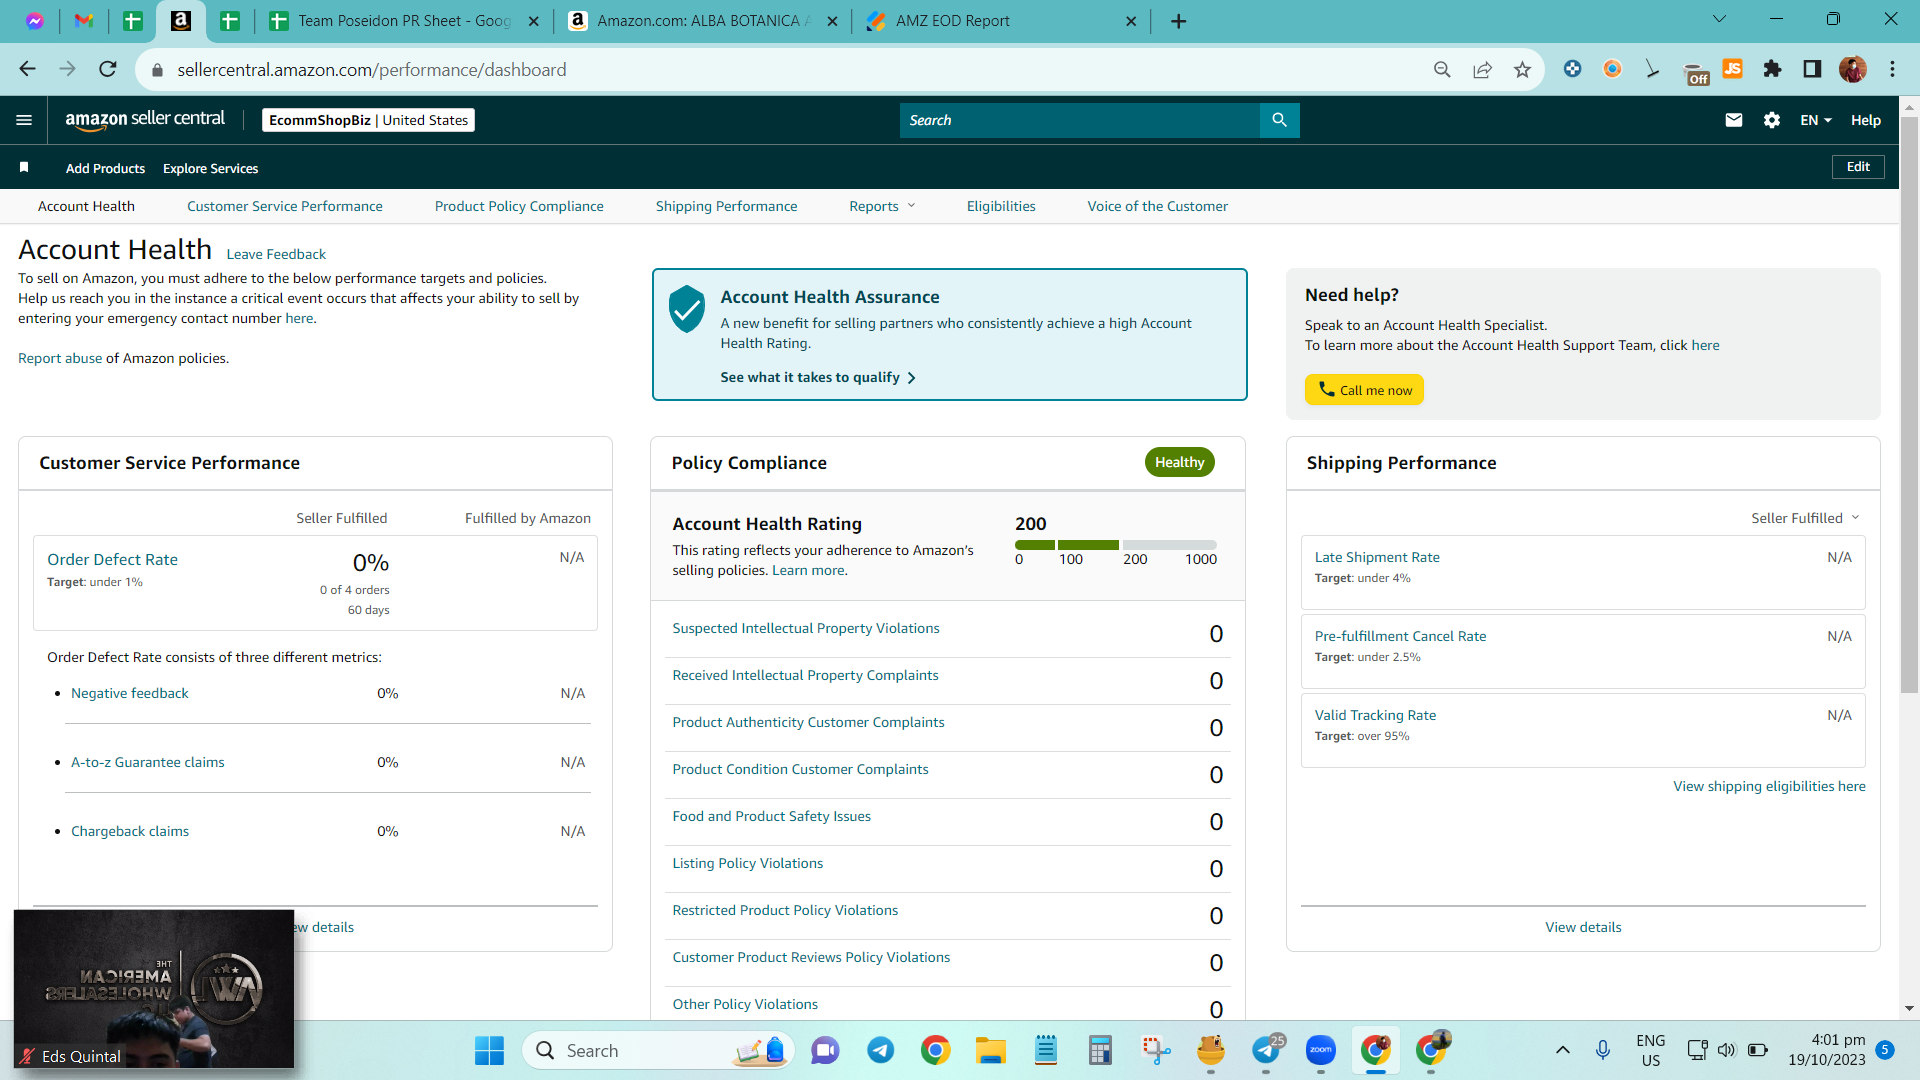This screenshot has width=1920, height=1080.
Task: Open the Seller Central hamburger menu
Action: click(24, 120)
